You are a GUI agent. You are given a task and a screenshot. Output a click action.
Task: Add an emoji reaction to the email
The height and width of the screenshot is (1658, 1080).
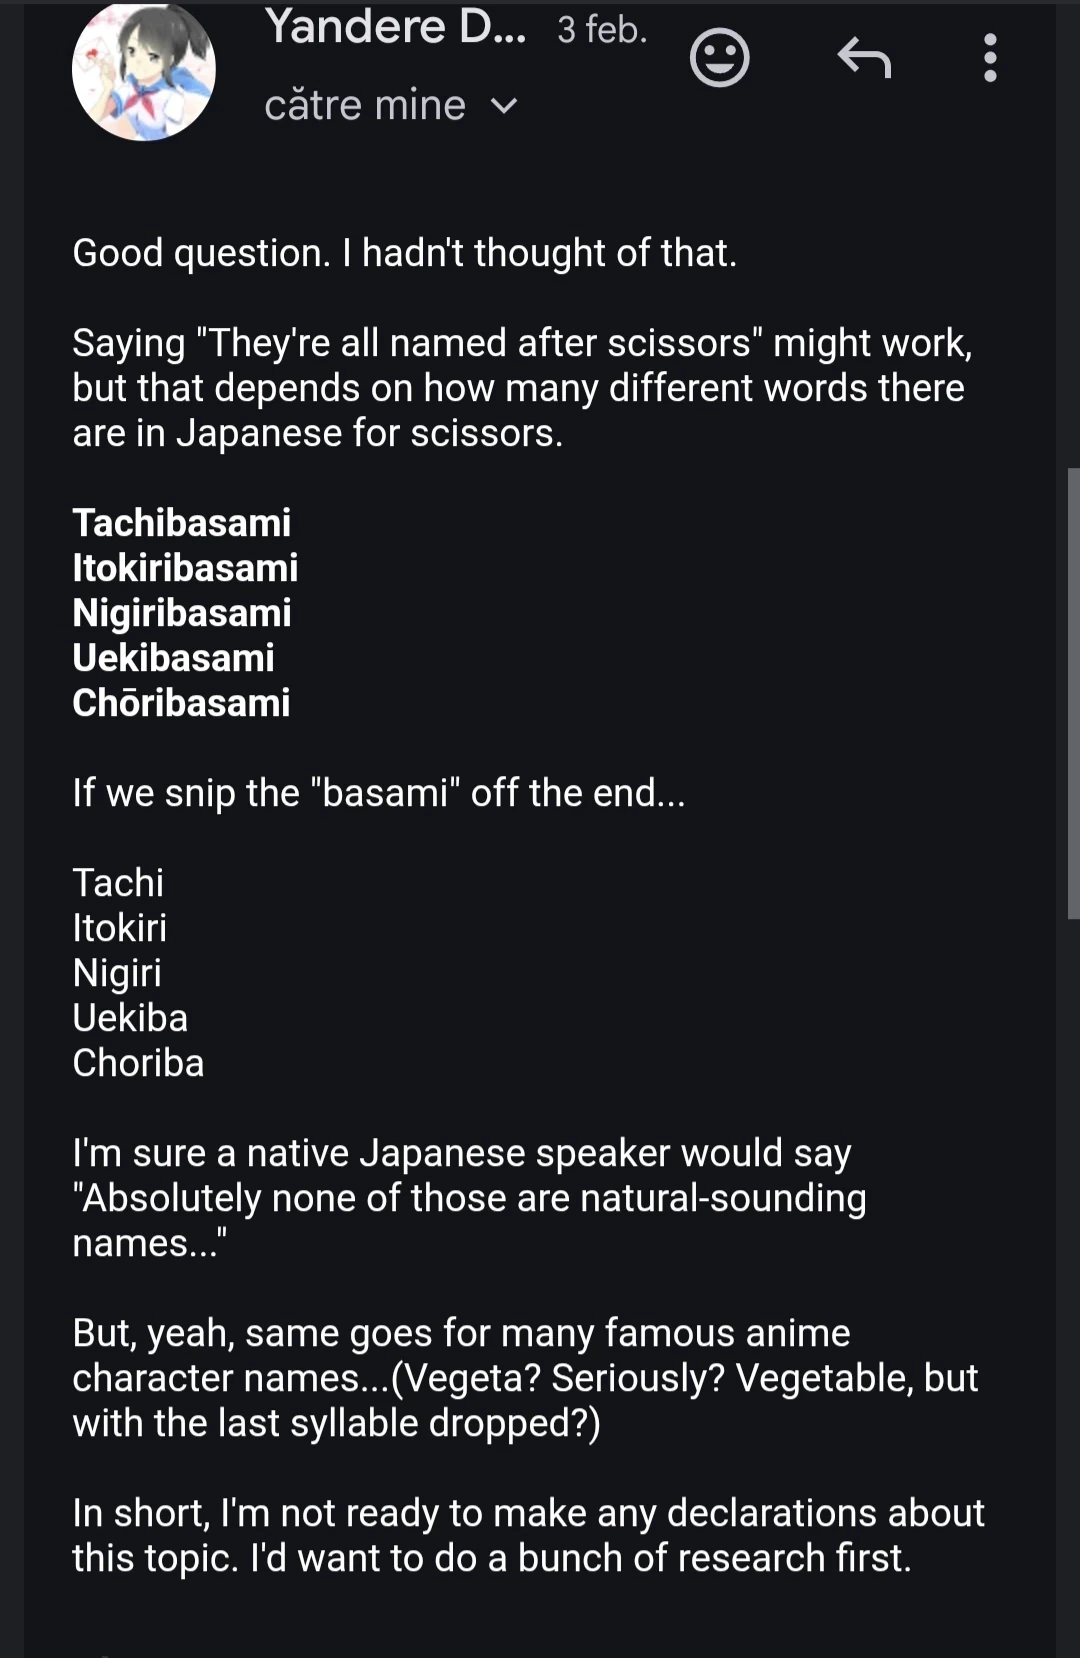tap(719, 58)
